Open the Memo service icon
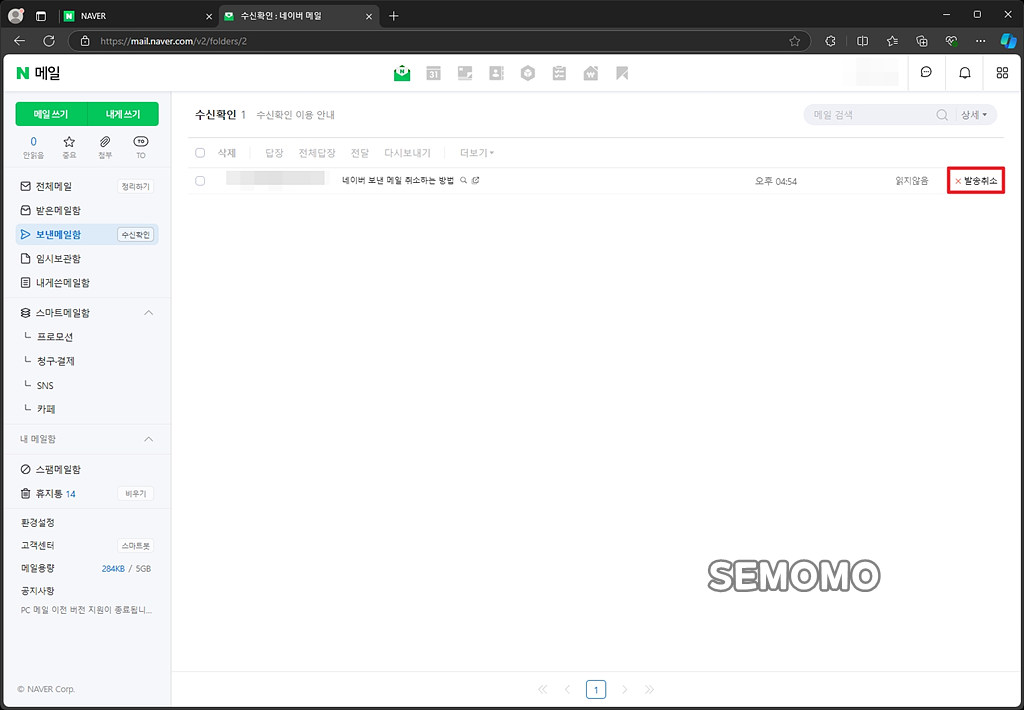Viewport: 1024px width, 710px height. pos(465,73)
